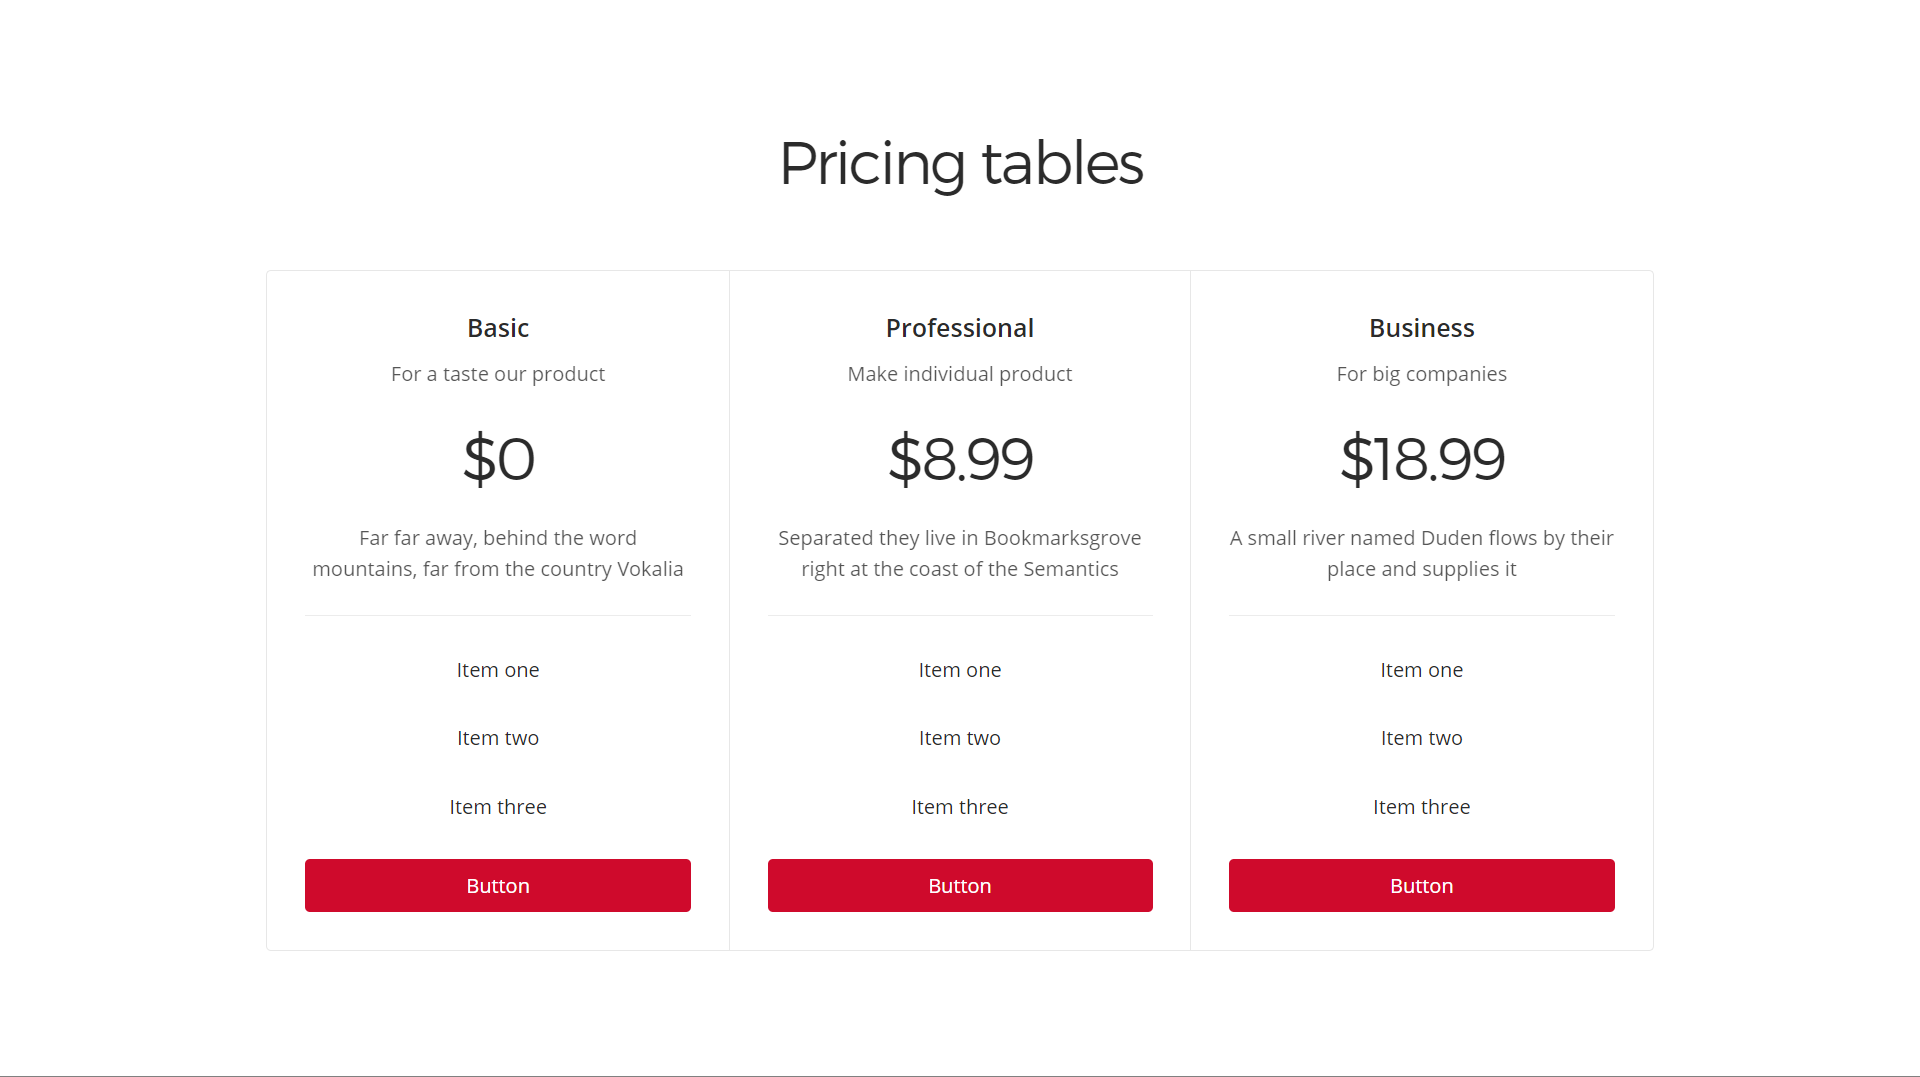Viewport: 1920px width, 1077px height.
Task: Click Item three in the Basic column
Action: tap(498, 807)
